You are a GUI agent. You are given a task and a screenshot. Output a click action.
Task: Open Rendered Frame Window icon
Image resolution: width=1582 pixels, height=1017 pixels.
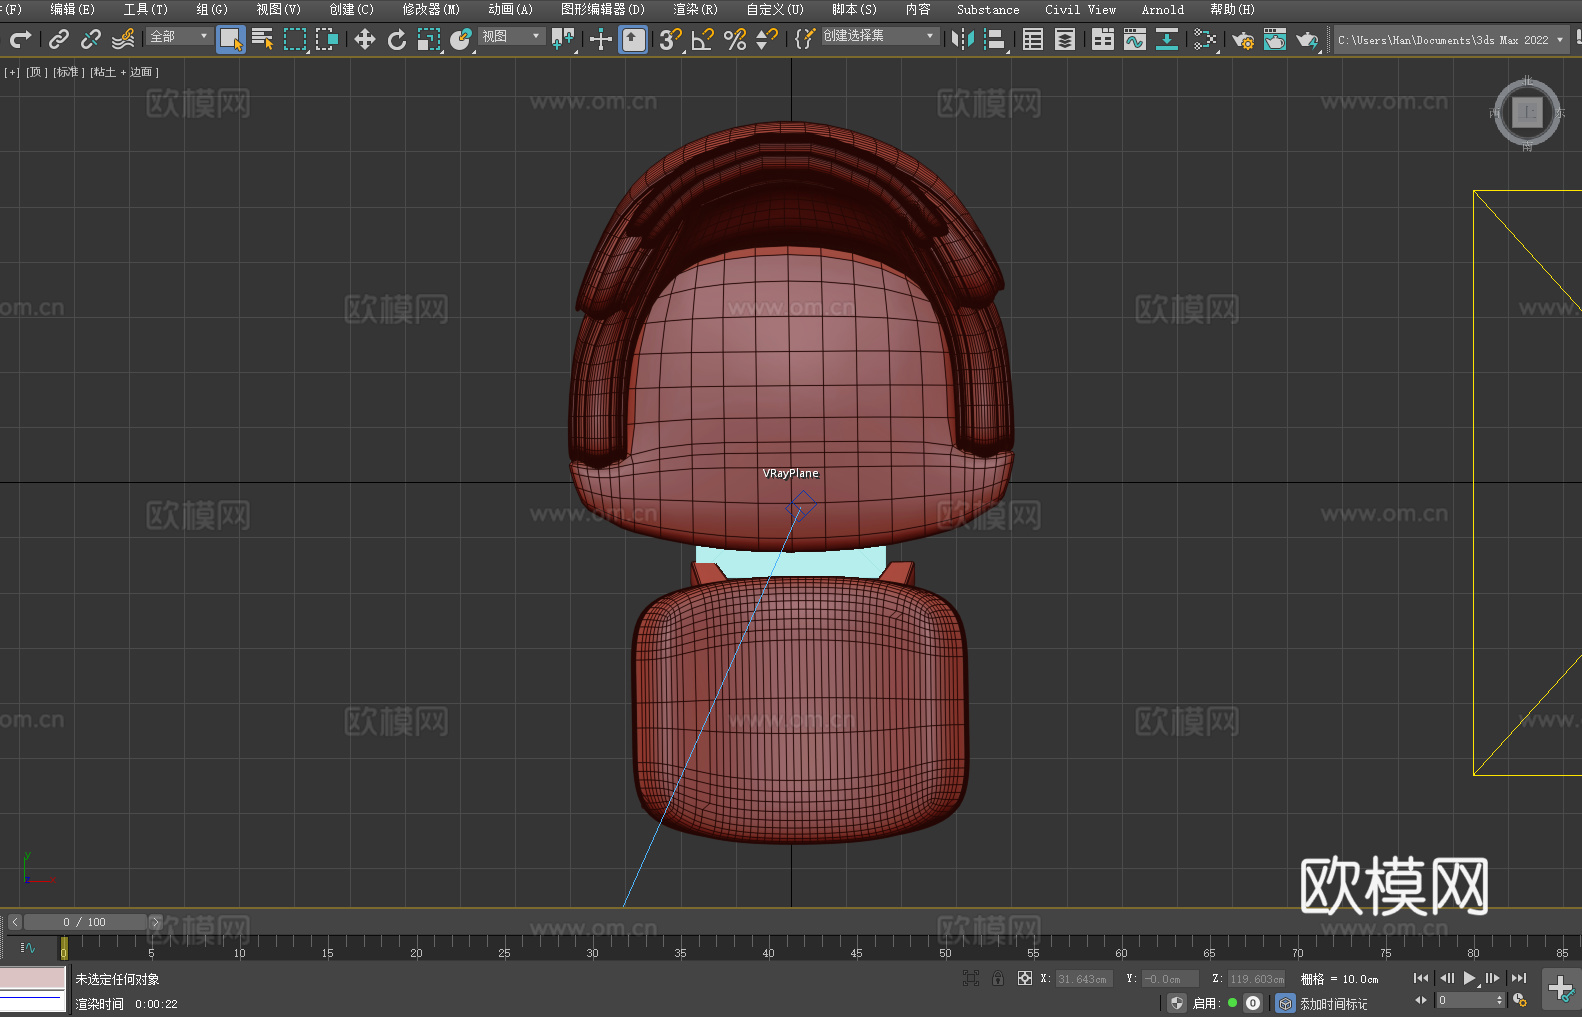1275,39
